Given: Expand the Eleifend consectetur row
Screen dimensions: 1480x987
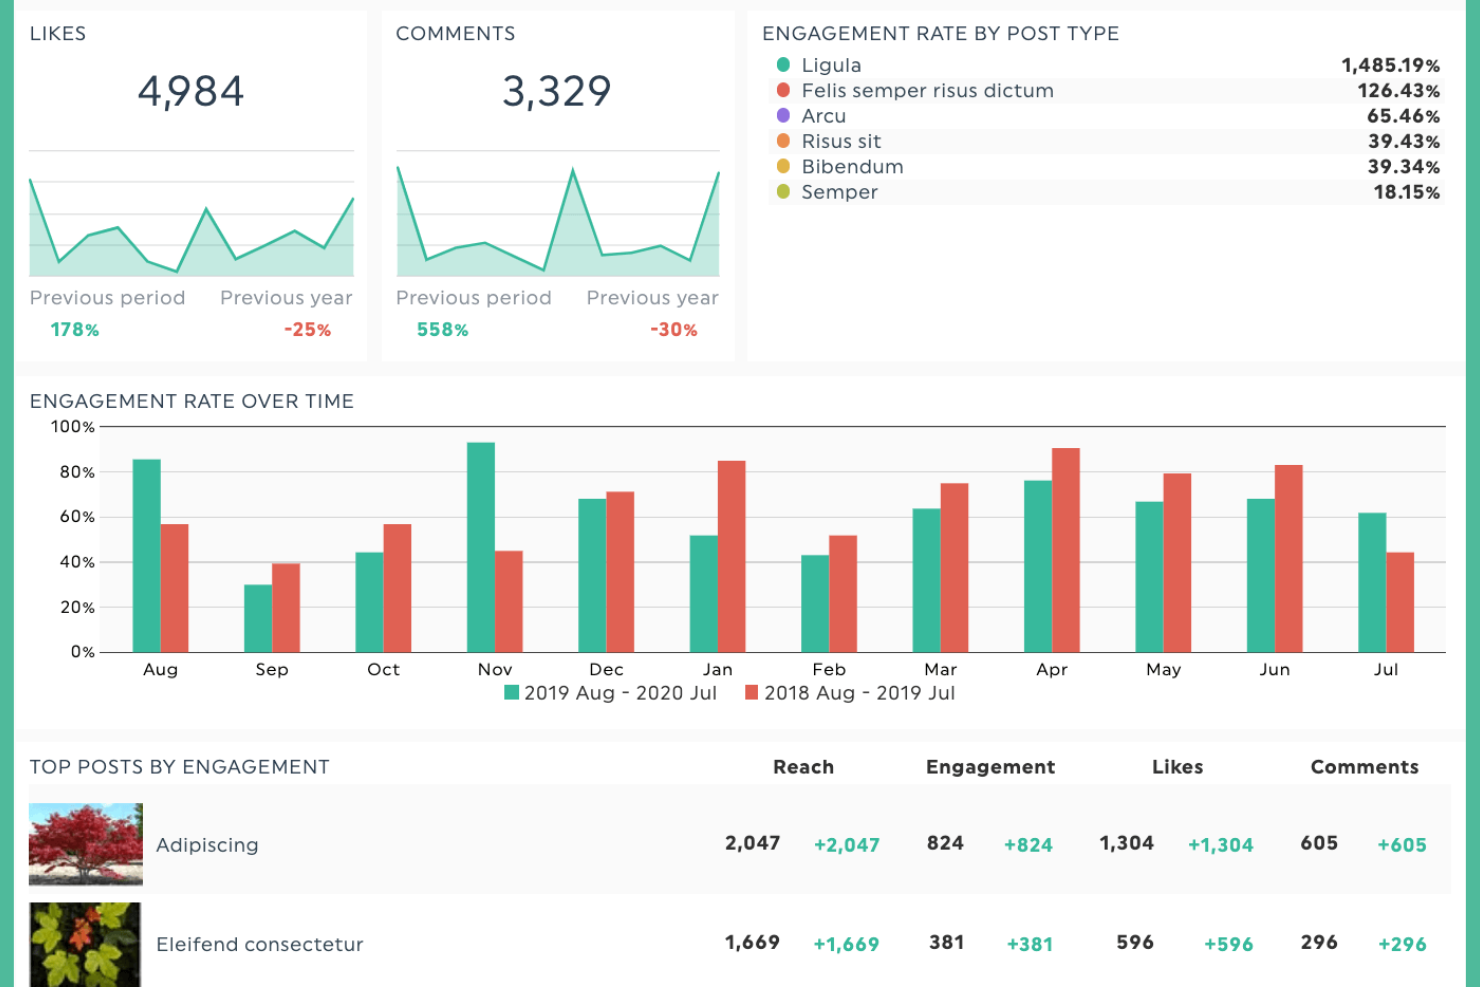Looking at the screenshot, I should [259, 944].
